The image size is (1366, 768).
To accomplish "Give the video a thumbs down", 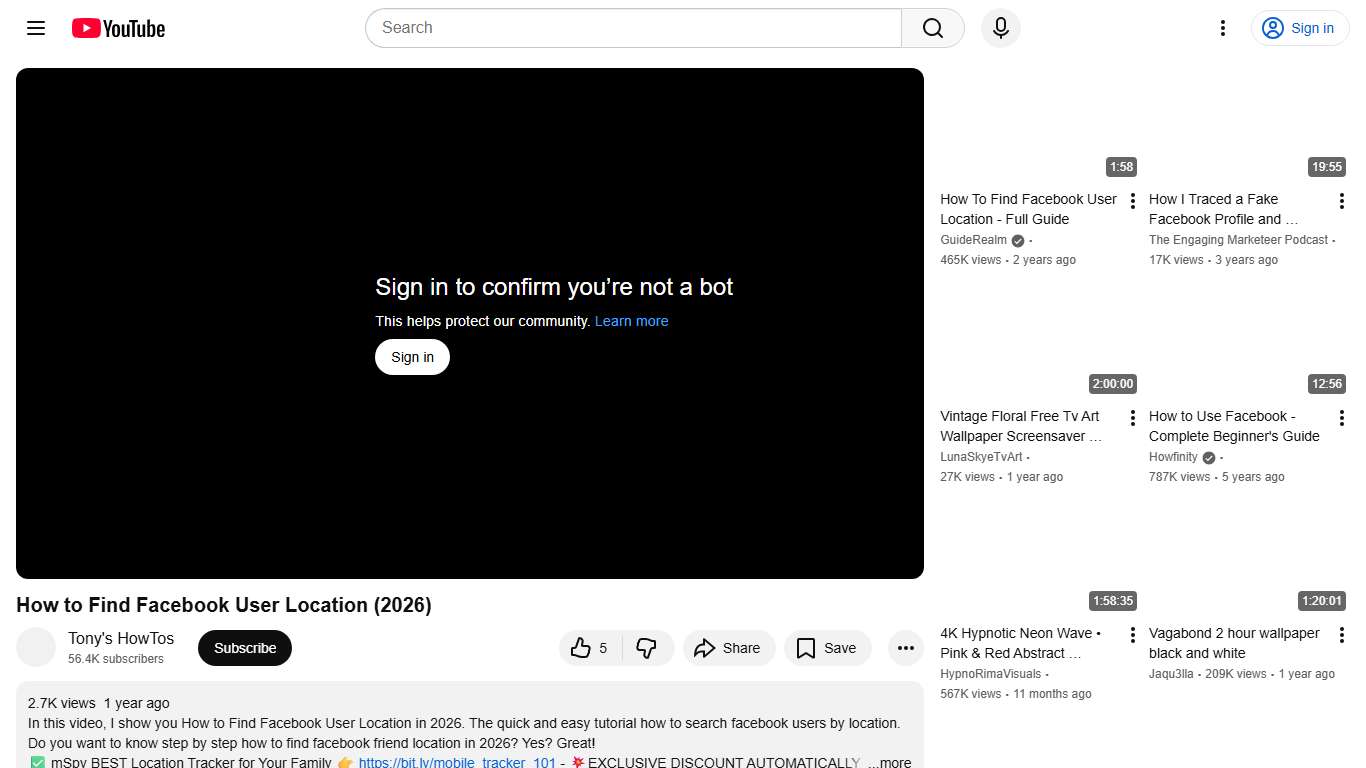I will click(x=648, y=648).
